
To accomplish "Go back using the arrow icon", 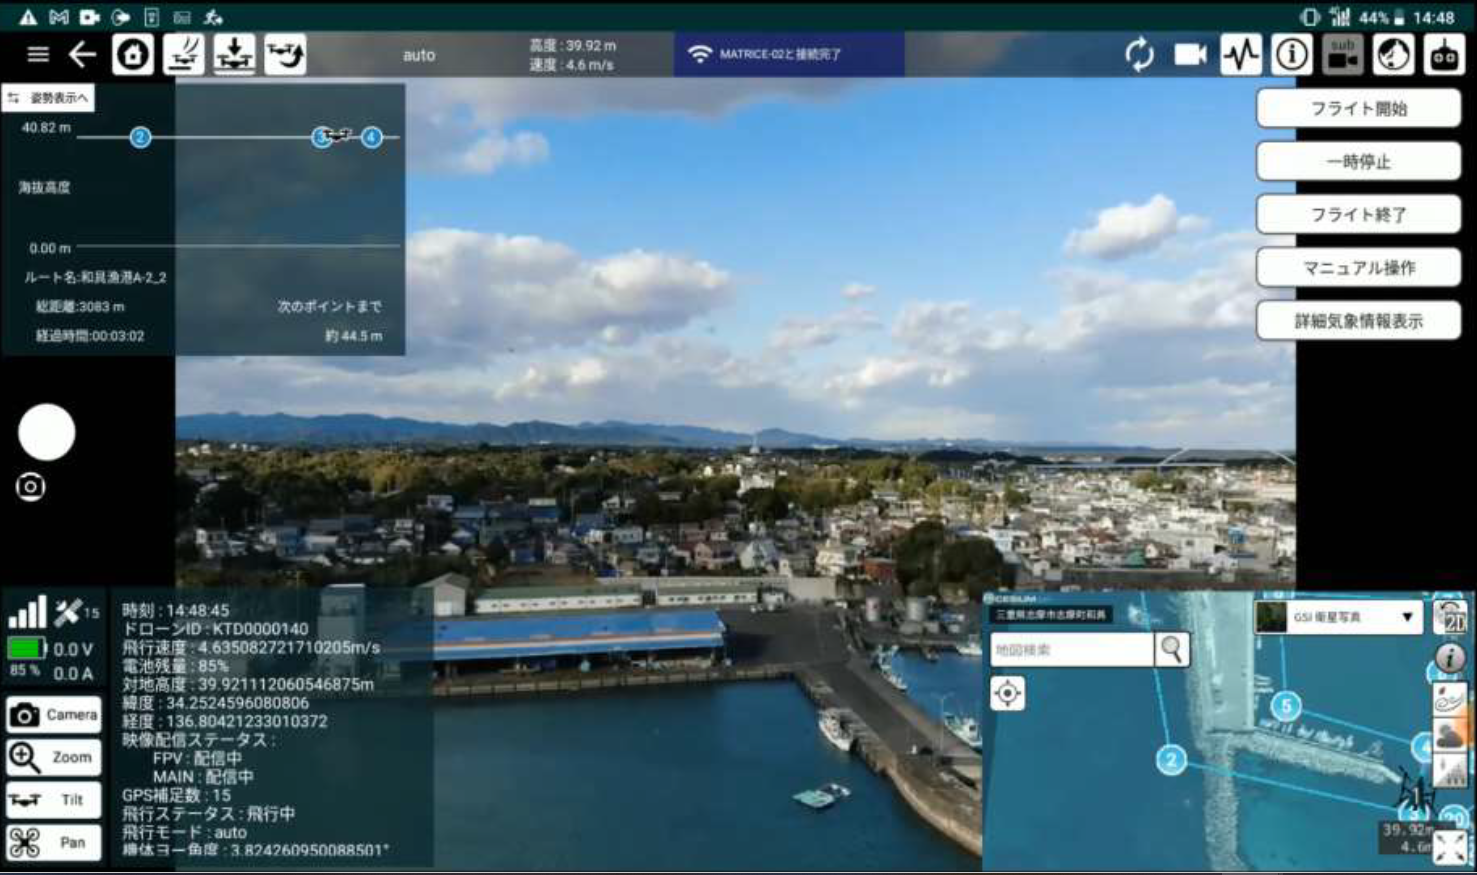I will [82, 54].
